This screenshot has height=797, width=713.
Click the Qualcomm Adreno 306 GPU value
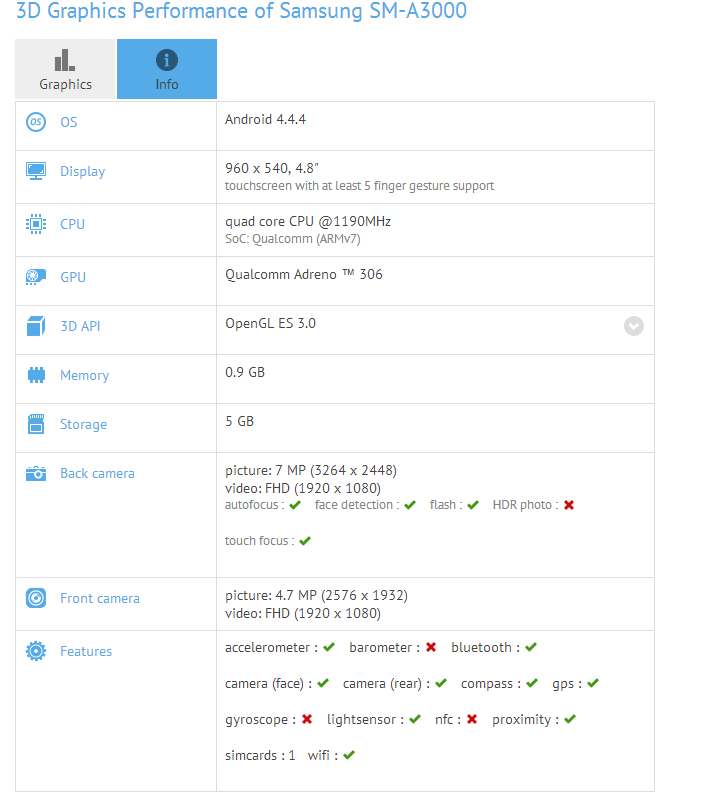304,274
